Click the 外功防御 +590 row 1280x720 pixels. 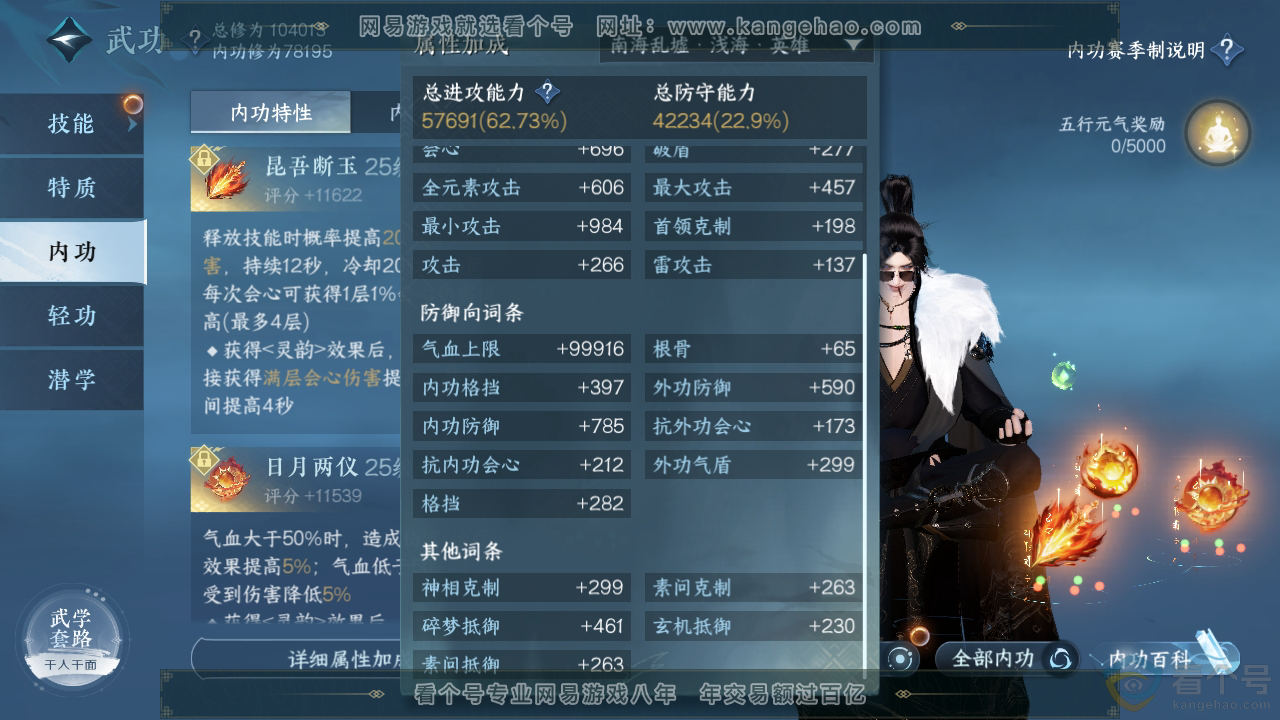(x=753, y=388)
